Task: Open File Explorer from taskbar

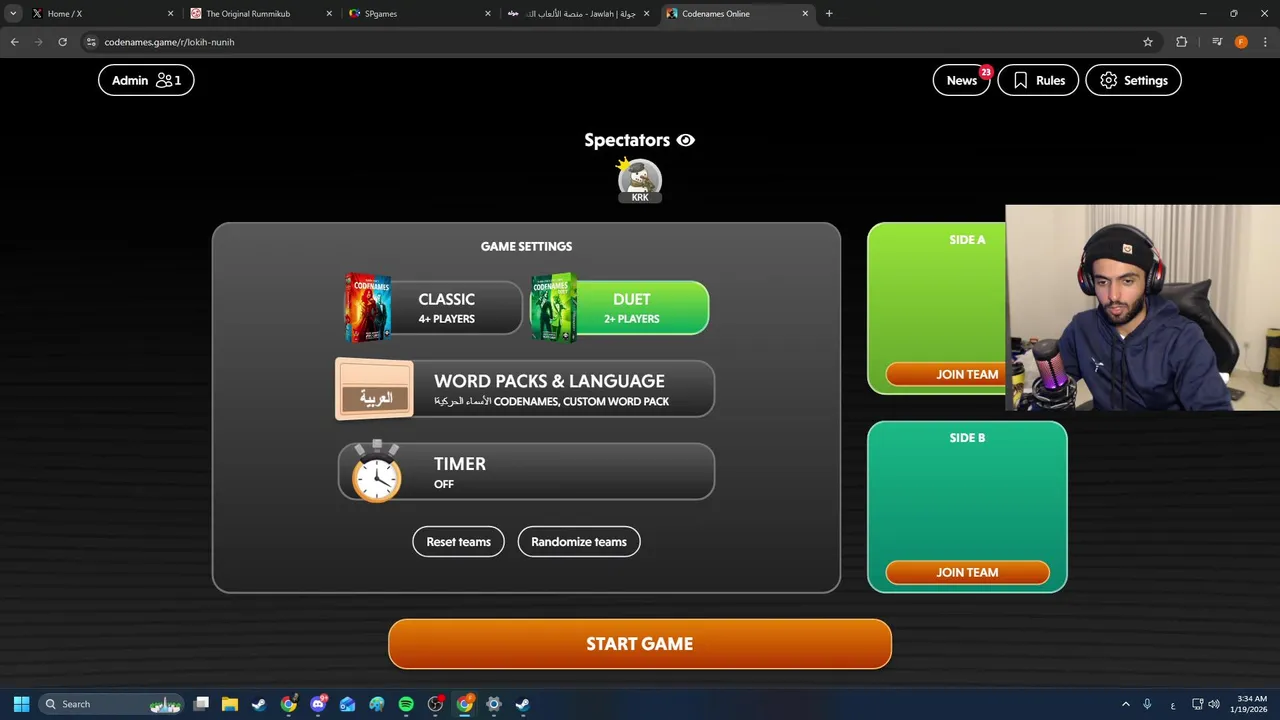Action: (230, 704)
